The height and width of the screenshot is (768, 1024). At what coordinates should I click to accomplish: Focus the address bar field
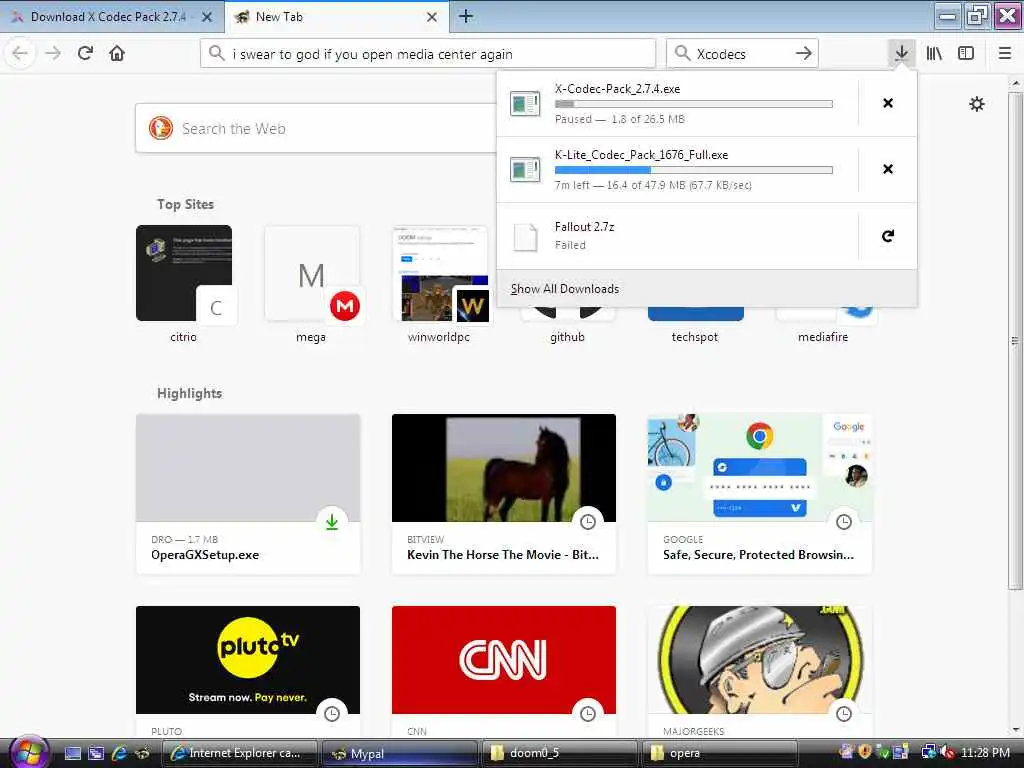[428, 54]
